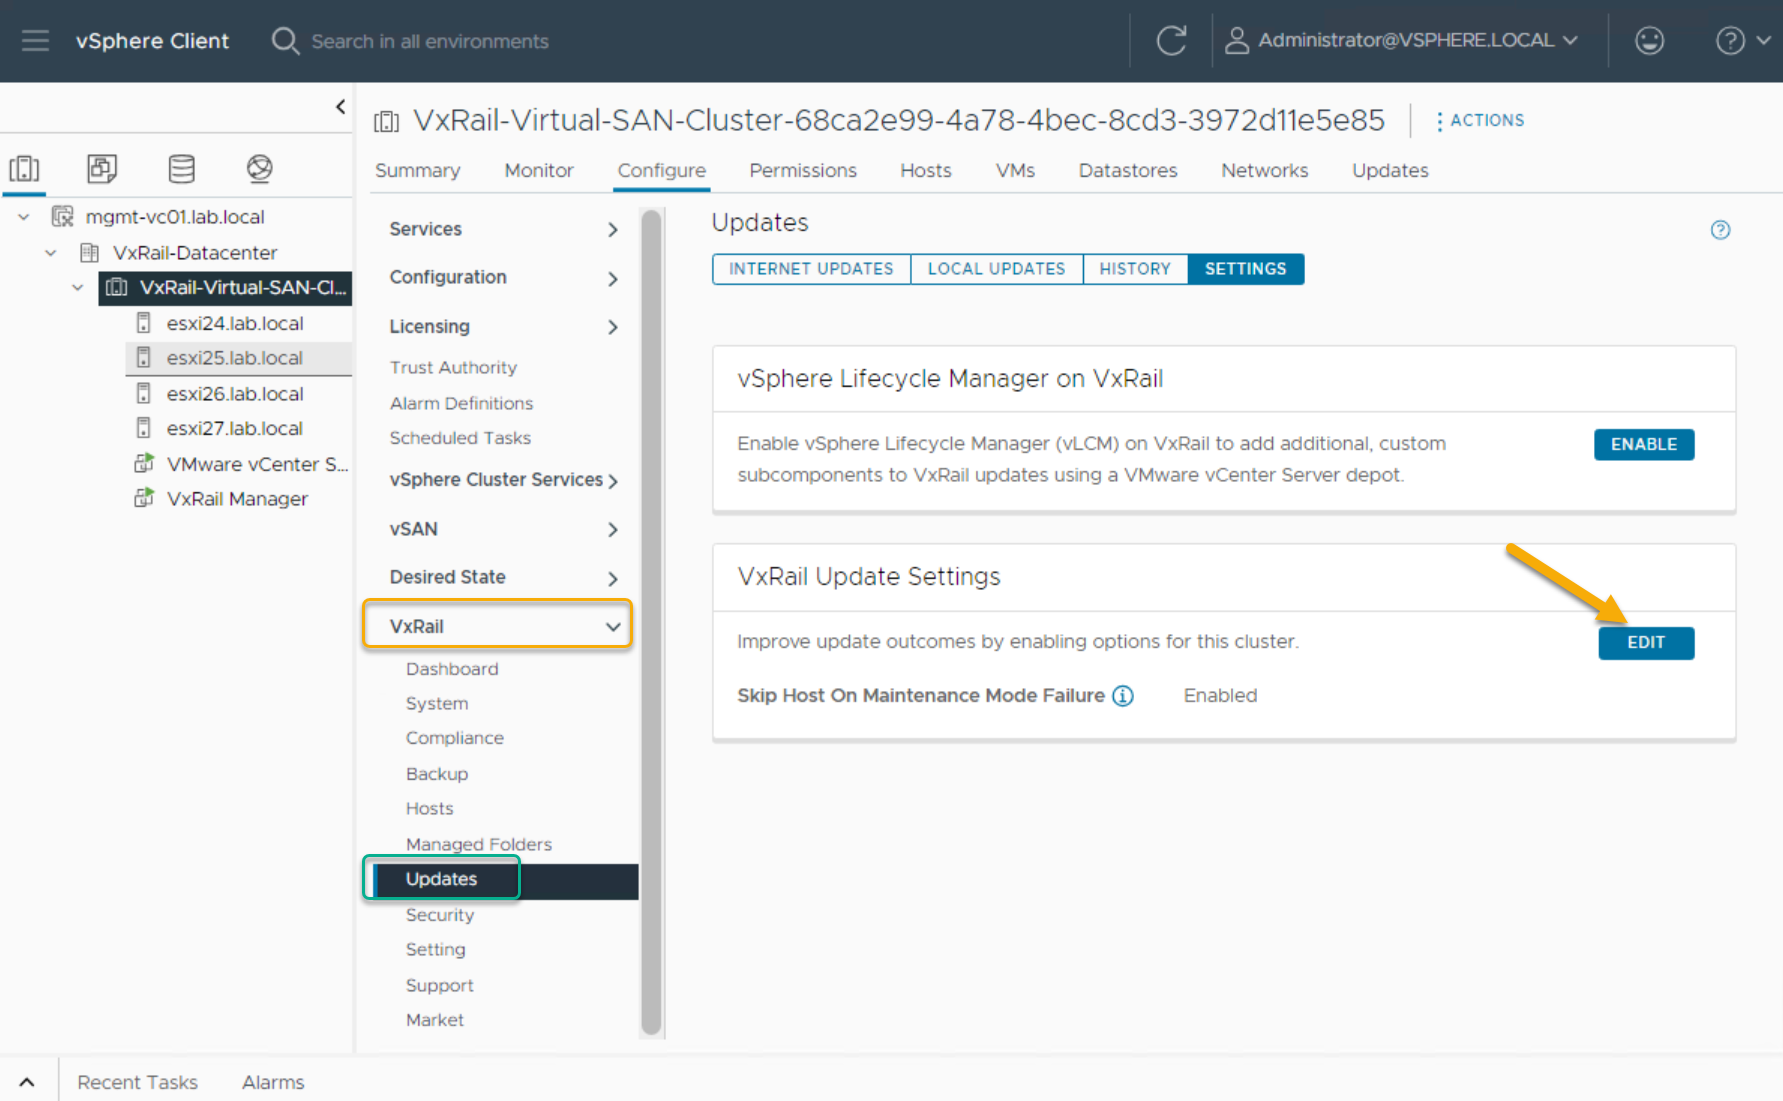Image resolution: width=1783 pixels, height=1101 pixels.
Task: Open the Storage inventory view icon
Action: (x=181, y=169)
